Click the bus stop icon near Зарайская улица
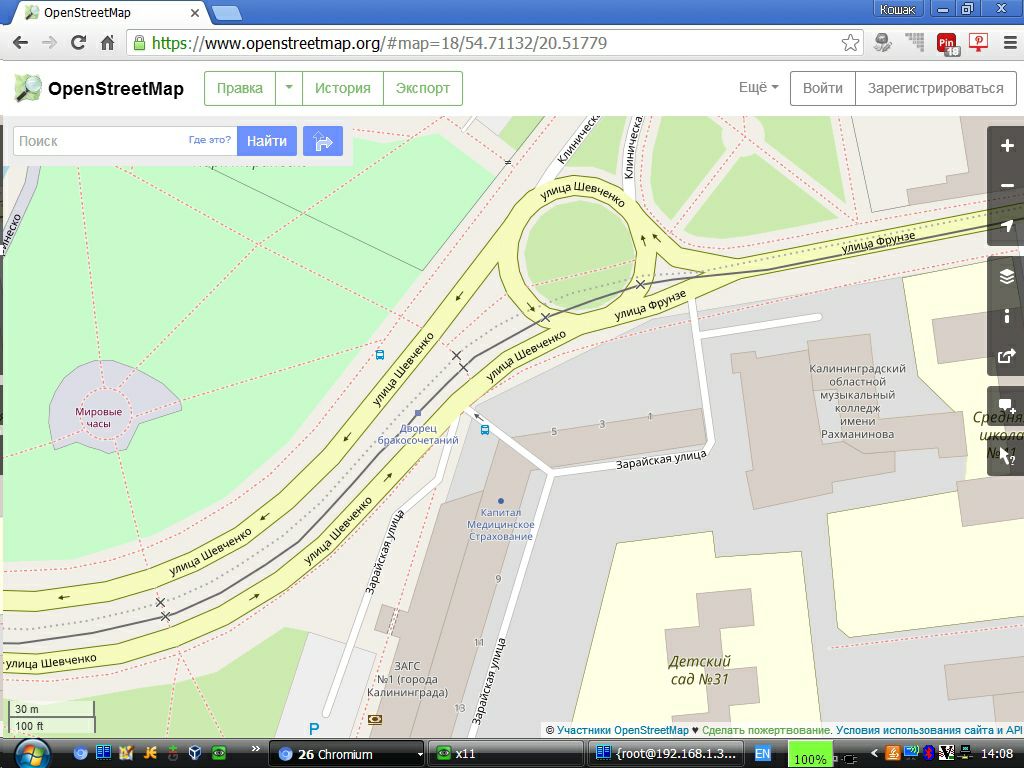The height and width of the screenshot is (768, 1024). 485,430
